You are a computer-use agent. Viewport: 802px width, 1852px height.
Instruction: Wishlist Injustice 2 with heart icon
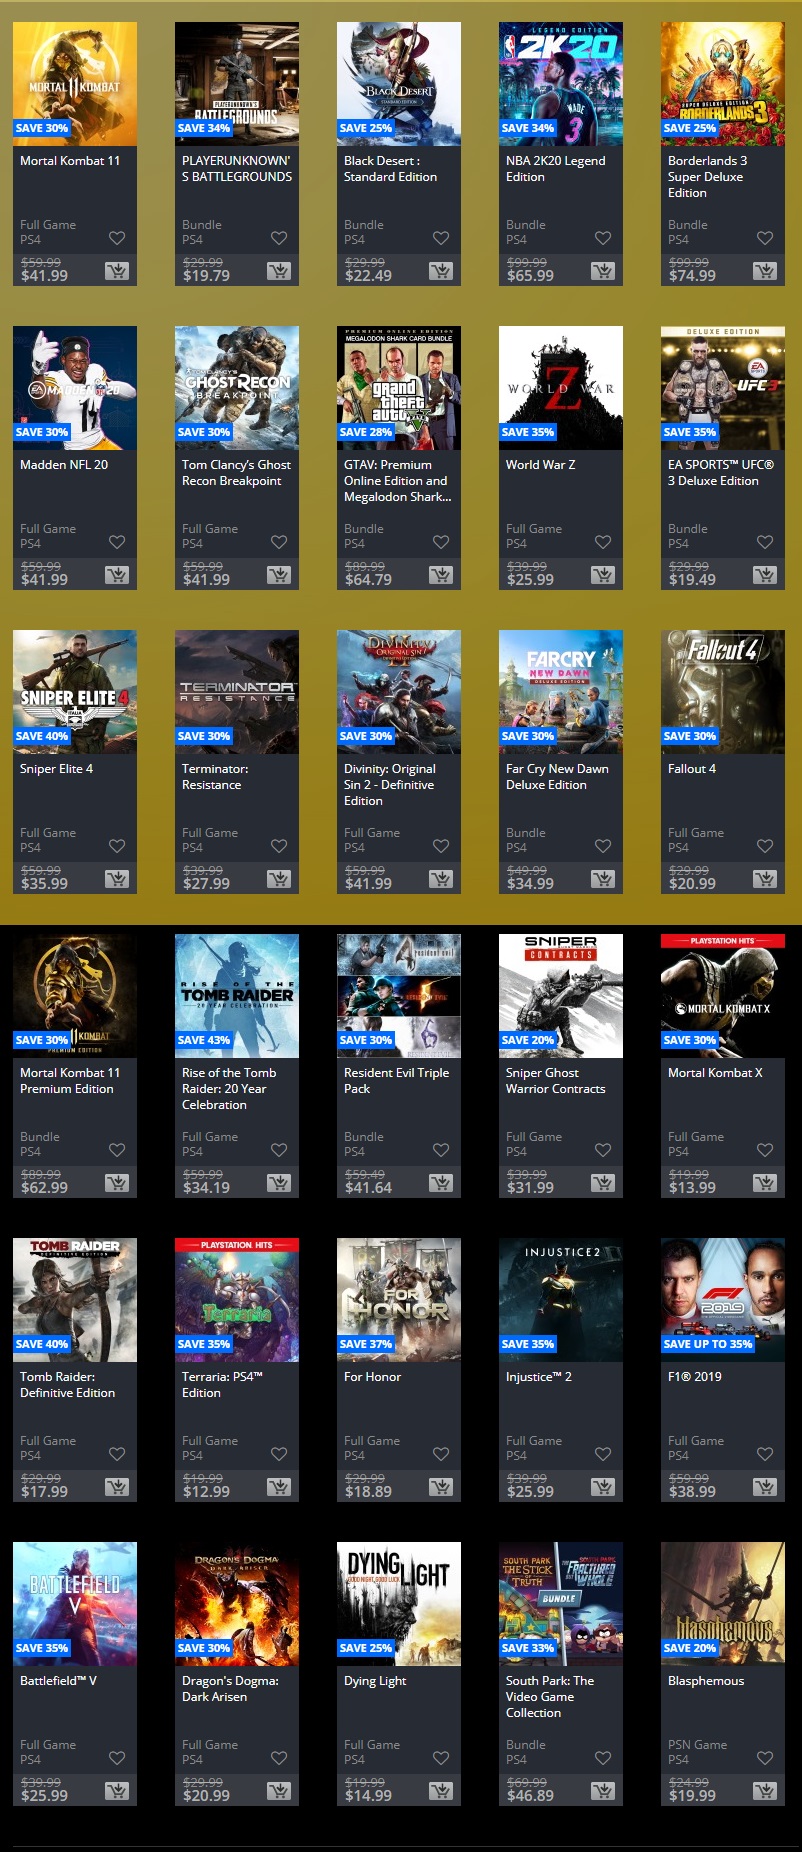603,1454
